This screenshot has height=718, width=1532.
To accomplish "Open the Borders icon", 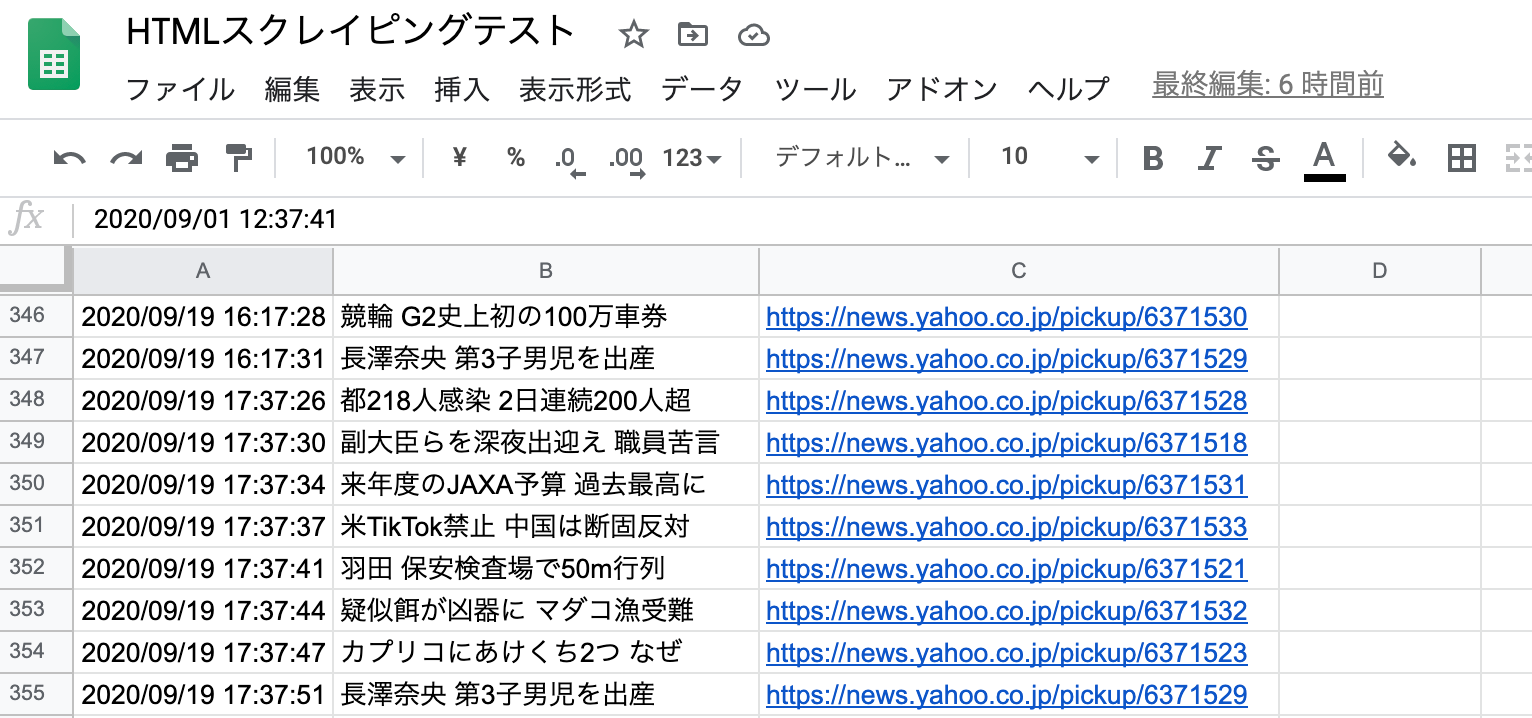I will click(1462, 157).
